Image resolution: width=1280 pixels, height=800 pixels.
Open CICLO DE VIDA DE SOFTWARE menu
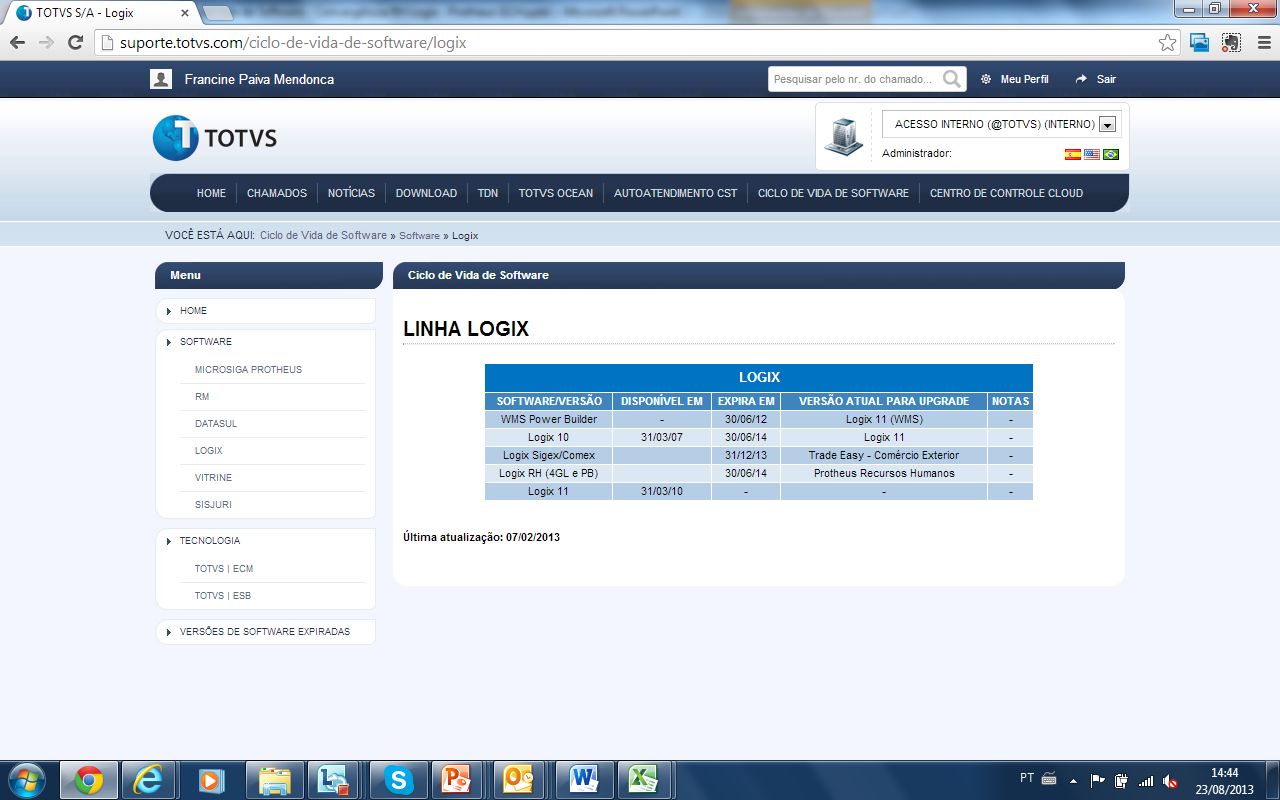833,193
